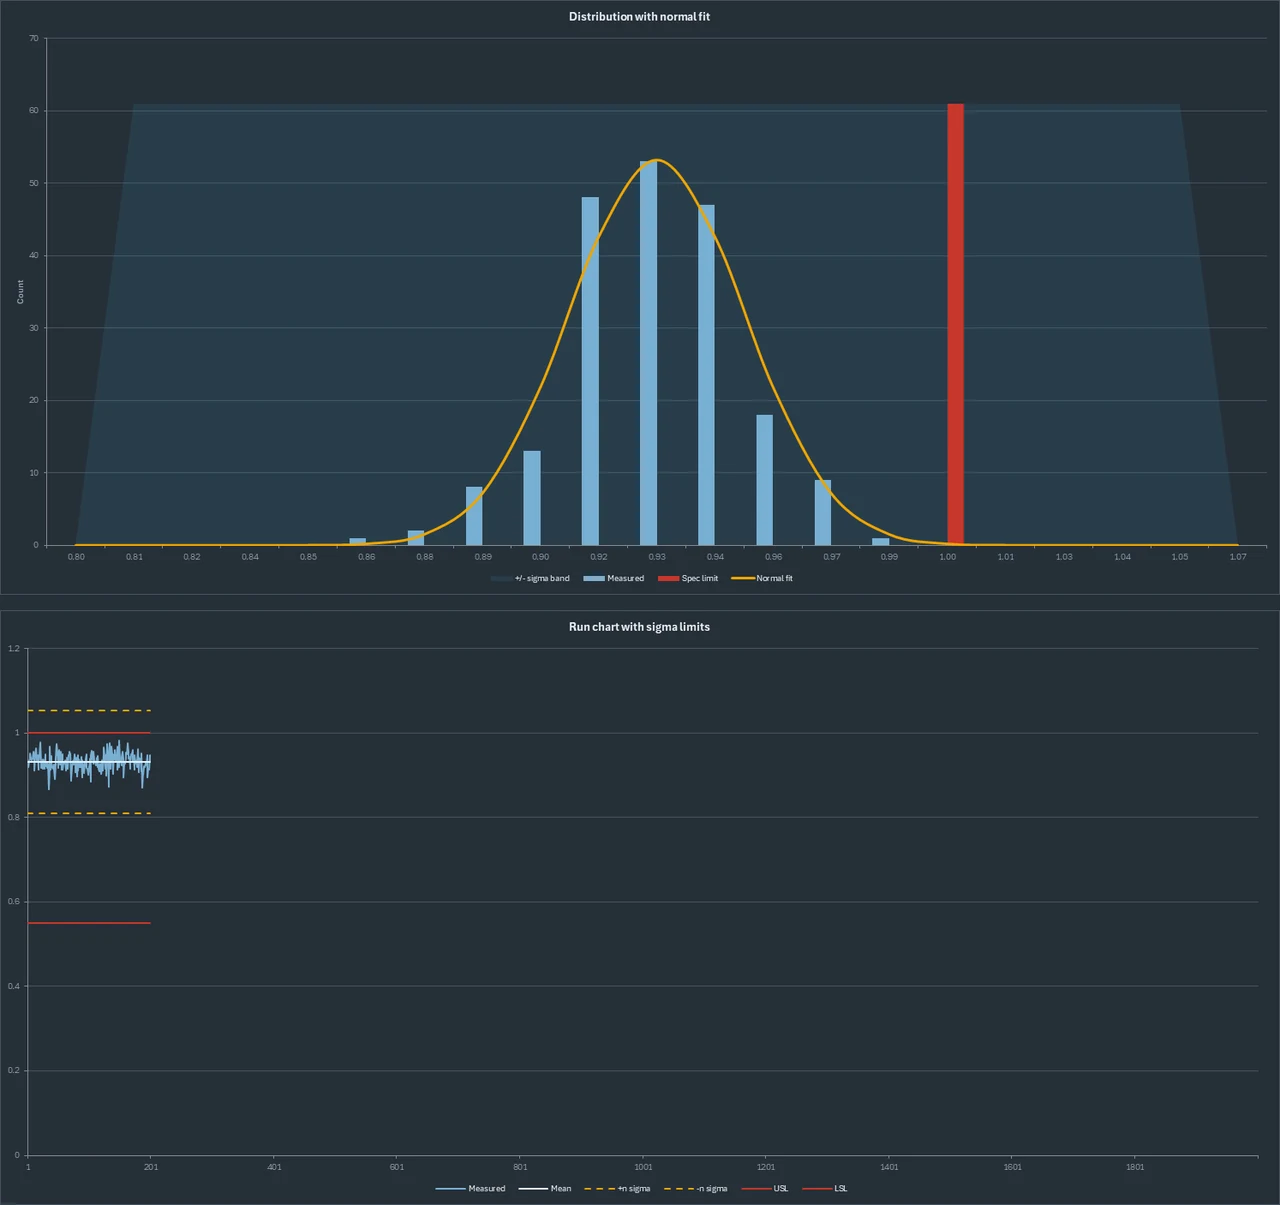
Task: Select the "LSL" legend entry
Action: [x=825, y=1189]
